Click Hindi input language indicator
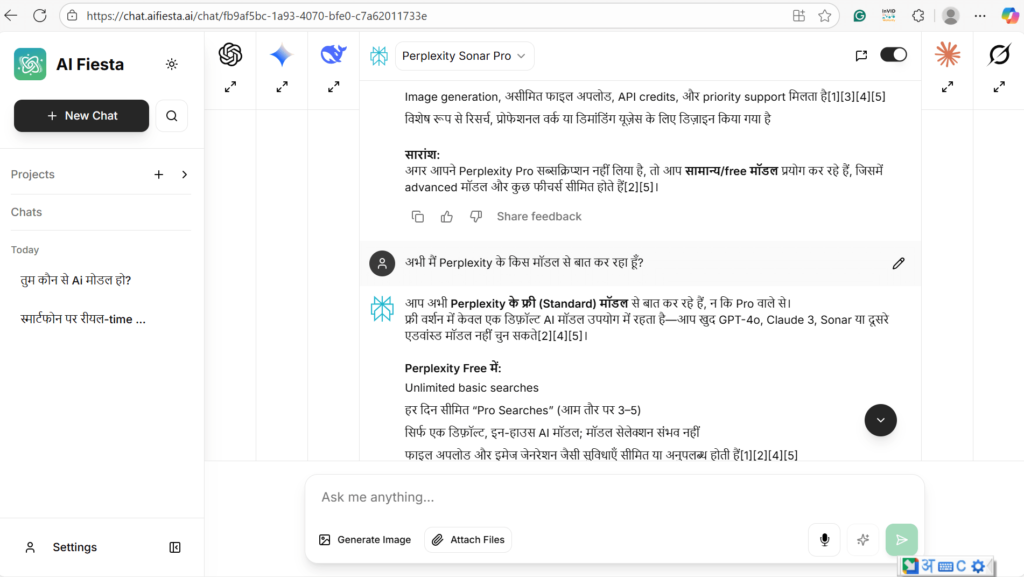Image resolution: width=1024 pixels, height=577 pixels. tap(927, 565)
